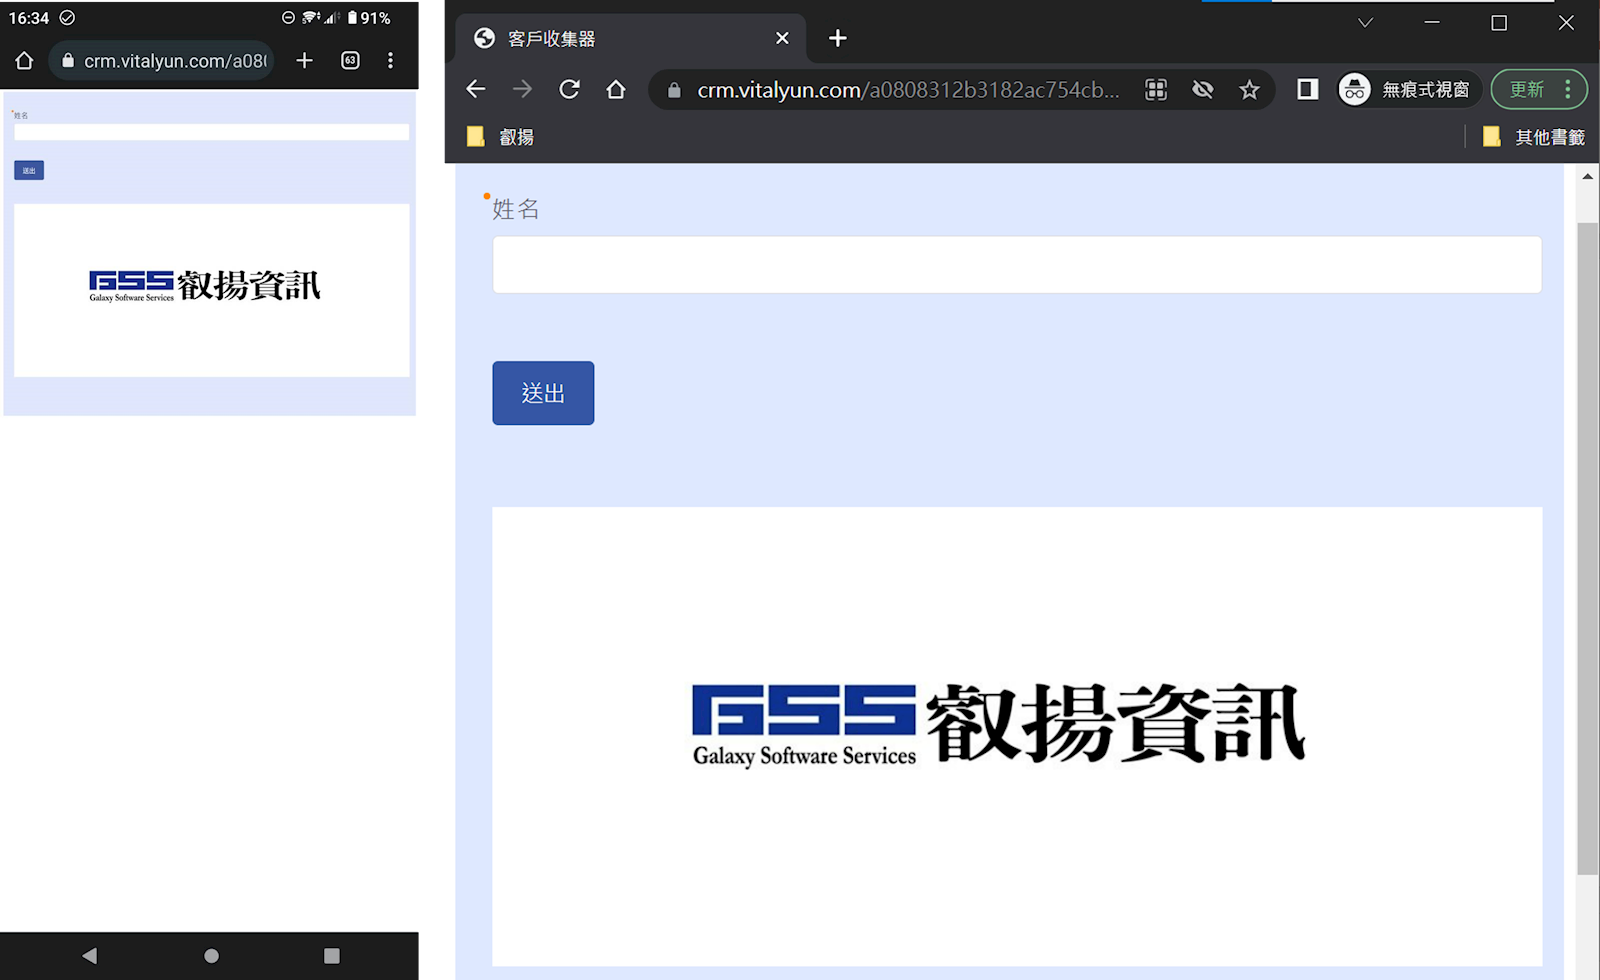
Task: Click the 姓名 text field on desktop page
Action: (x=1017, y=265)
